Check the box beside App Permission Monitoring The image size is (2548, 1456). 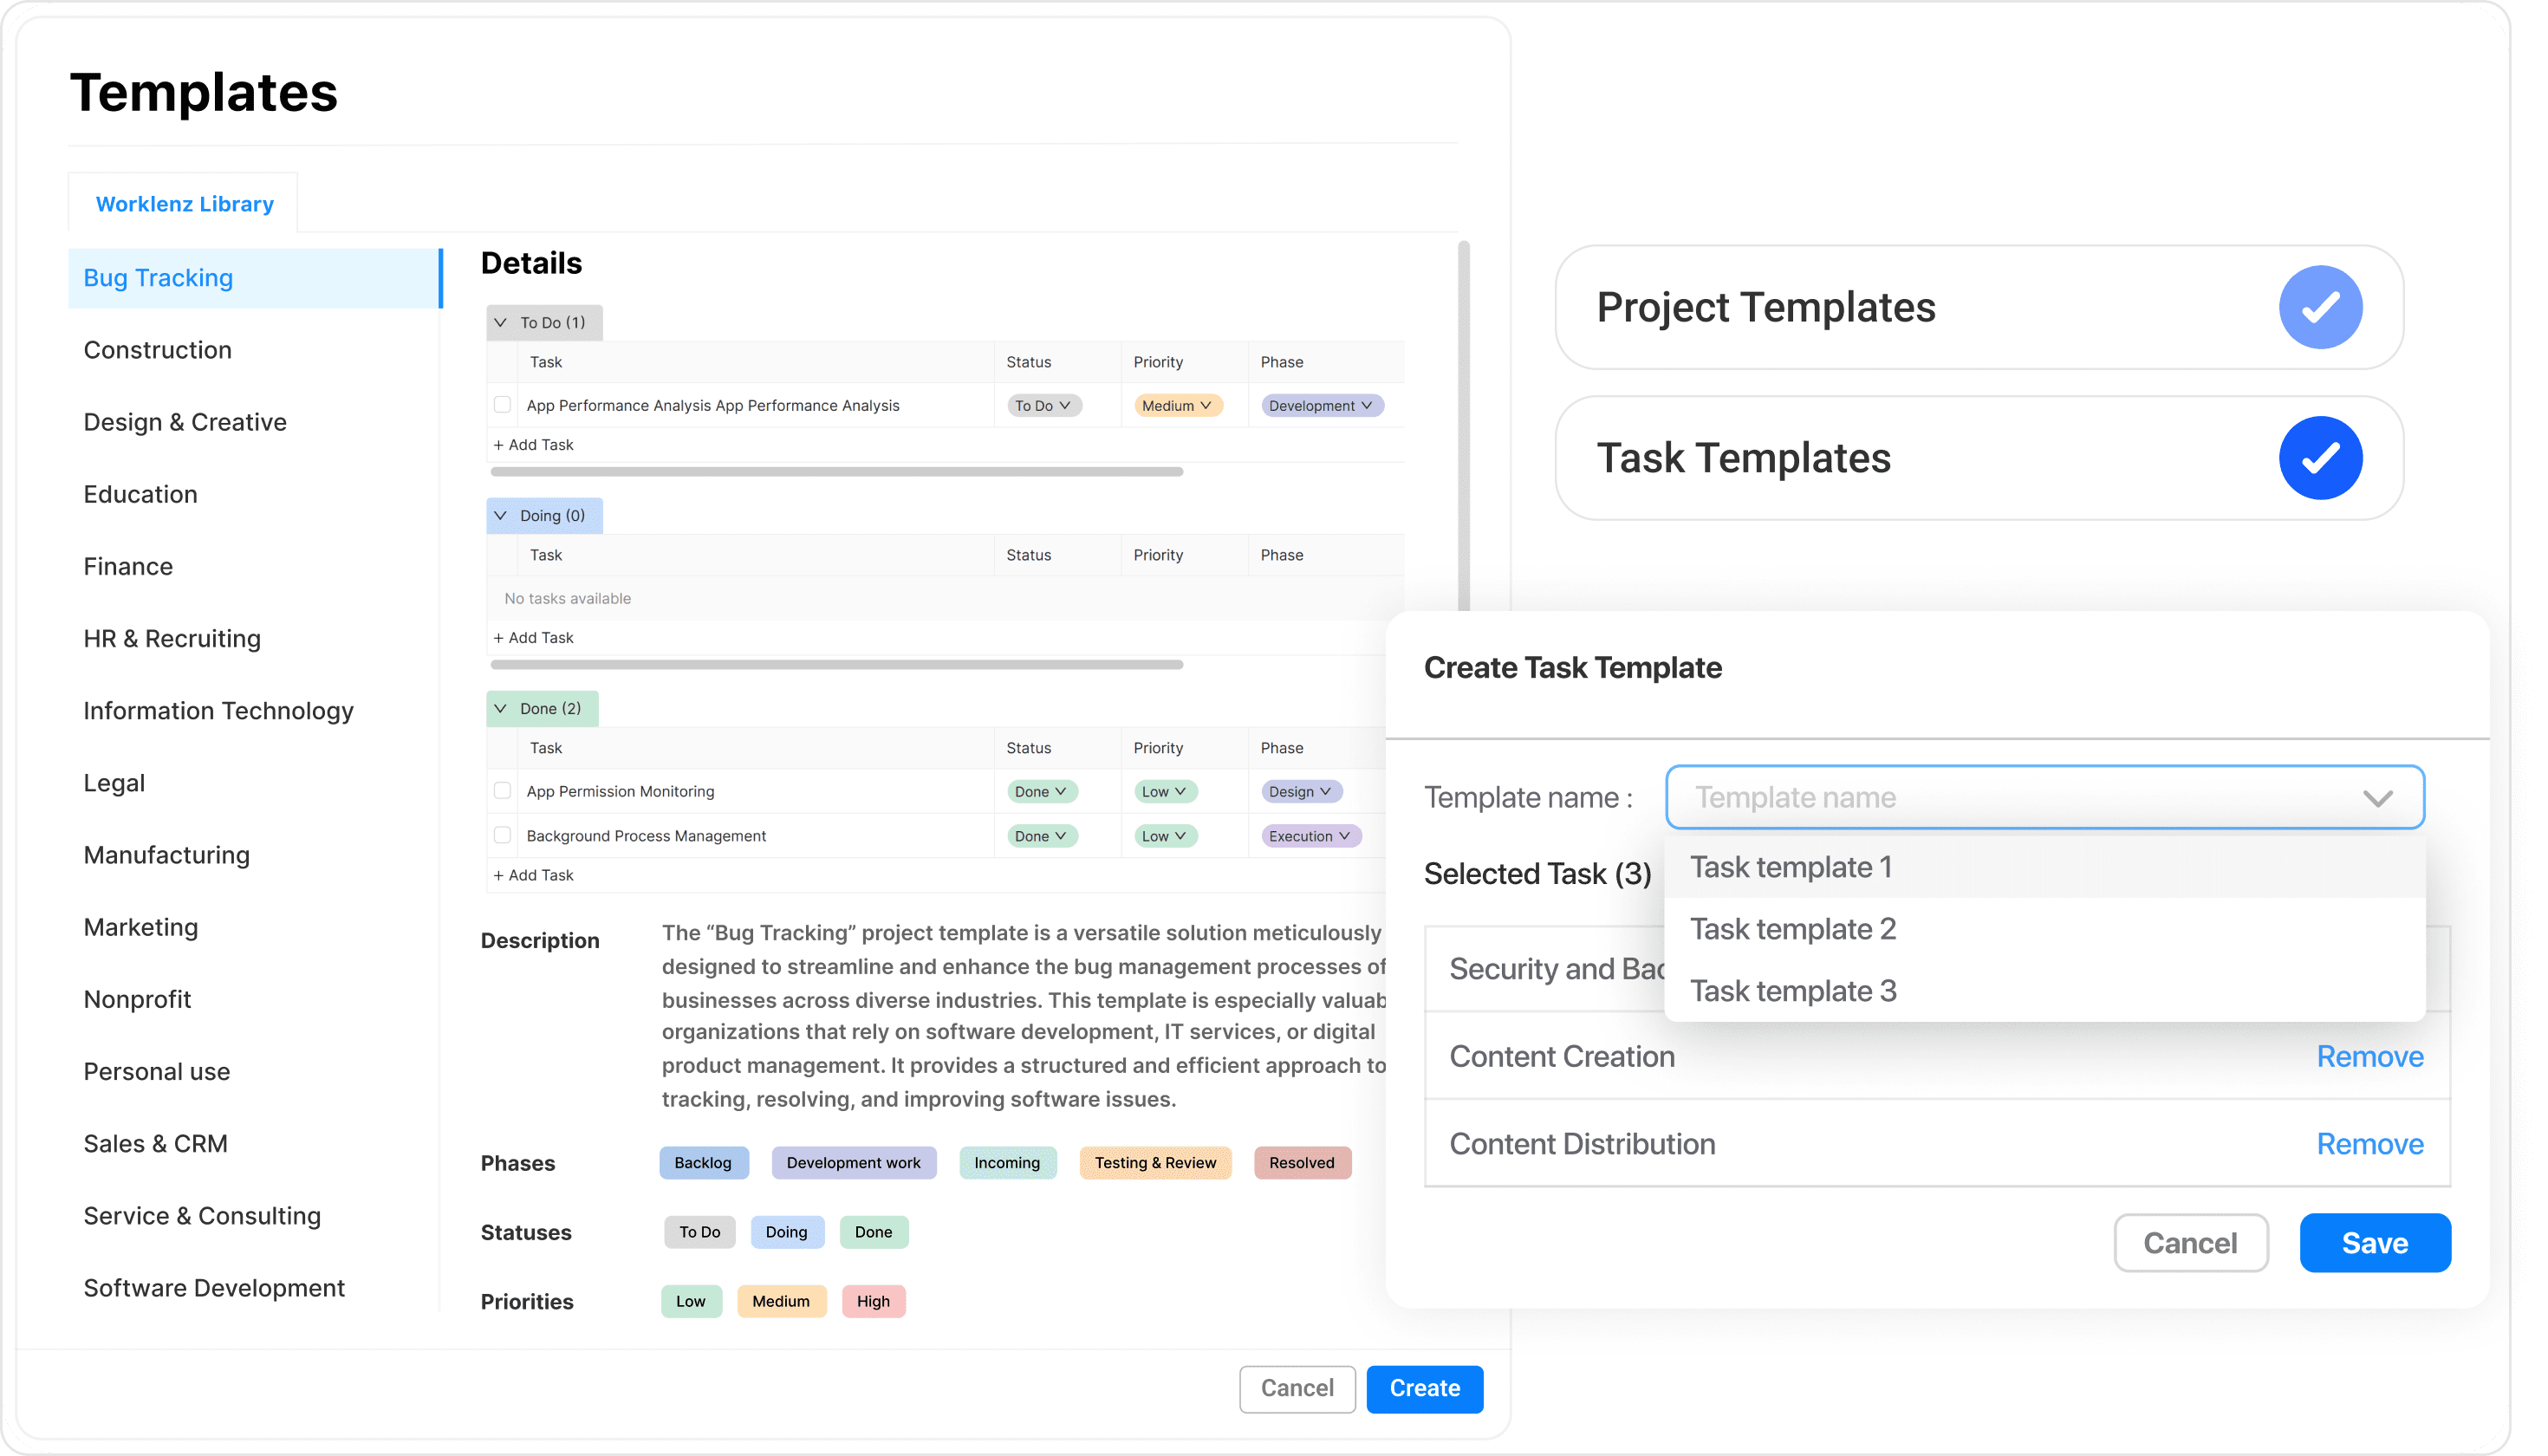click(x=502, y=790)
